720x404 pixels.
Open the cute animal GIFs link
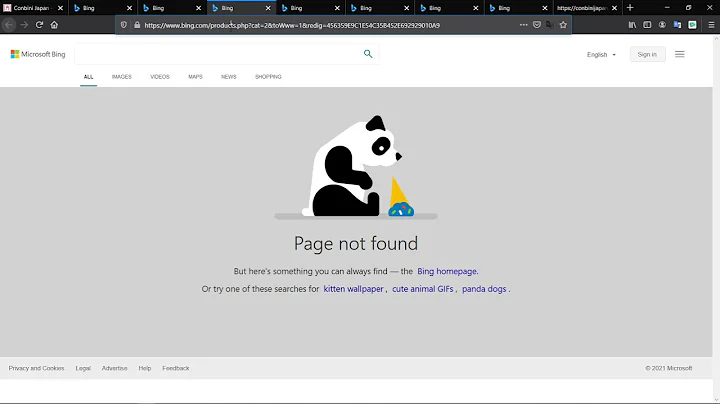pos(422,289)
